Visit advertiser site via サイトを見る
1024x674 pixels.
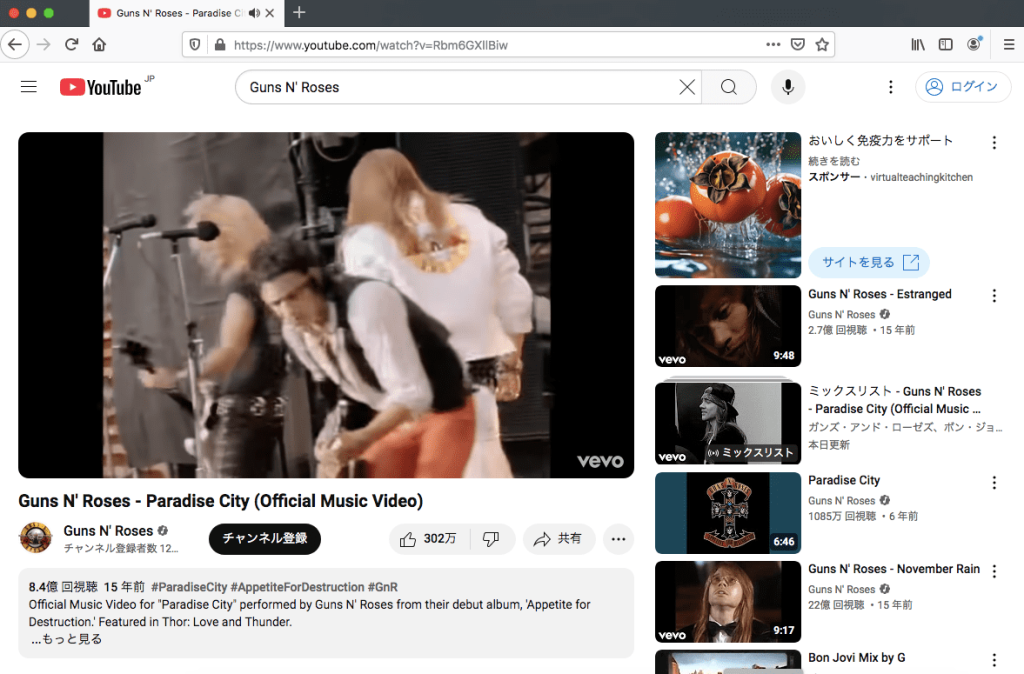pyautogui.click(x=869, y=262)
